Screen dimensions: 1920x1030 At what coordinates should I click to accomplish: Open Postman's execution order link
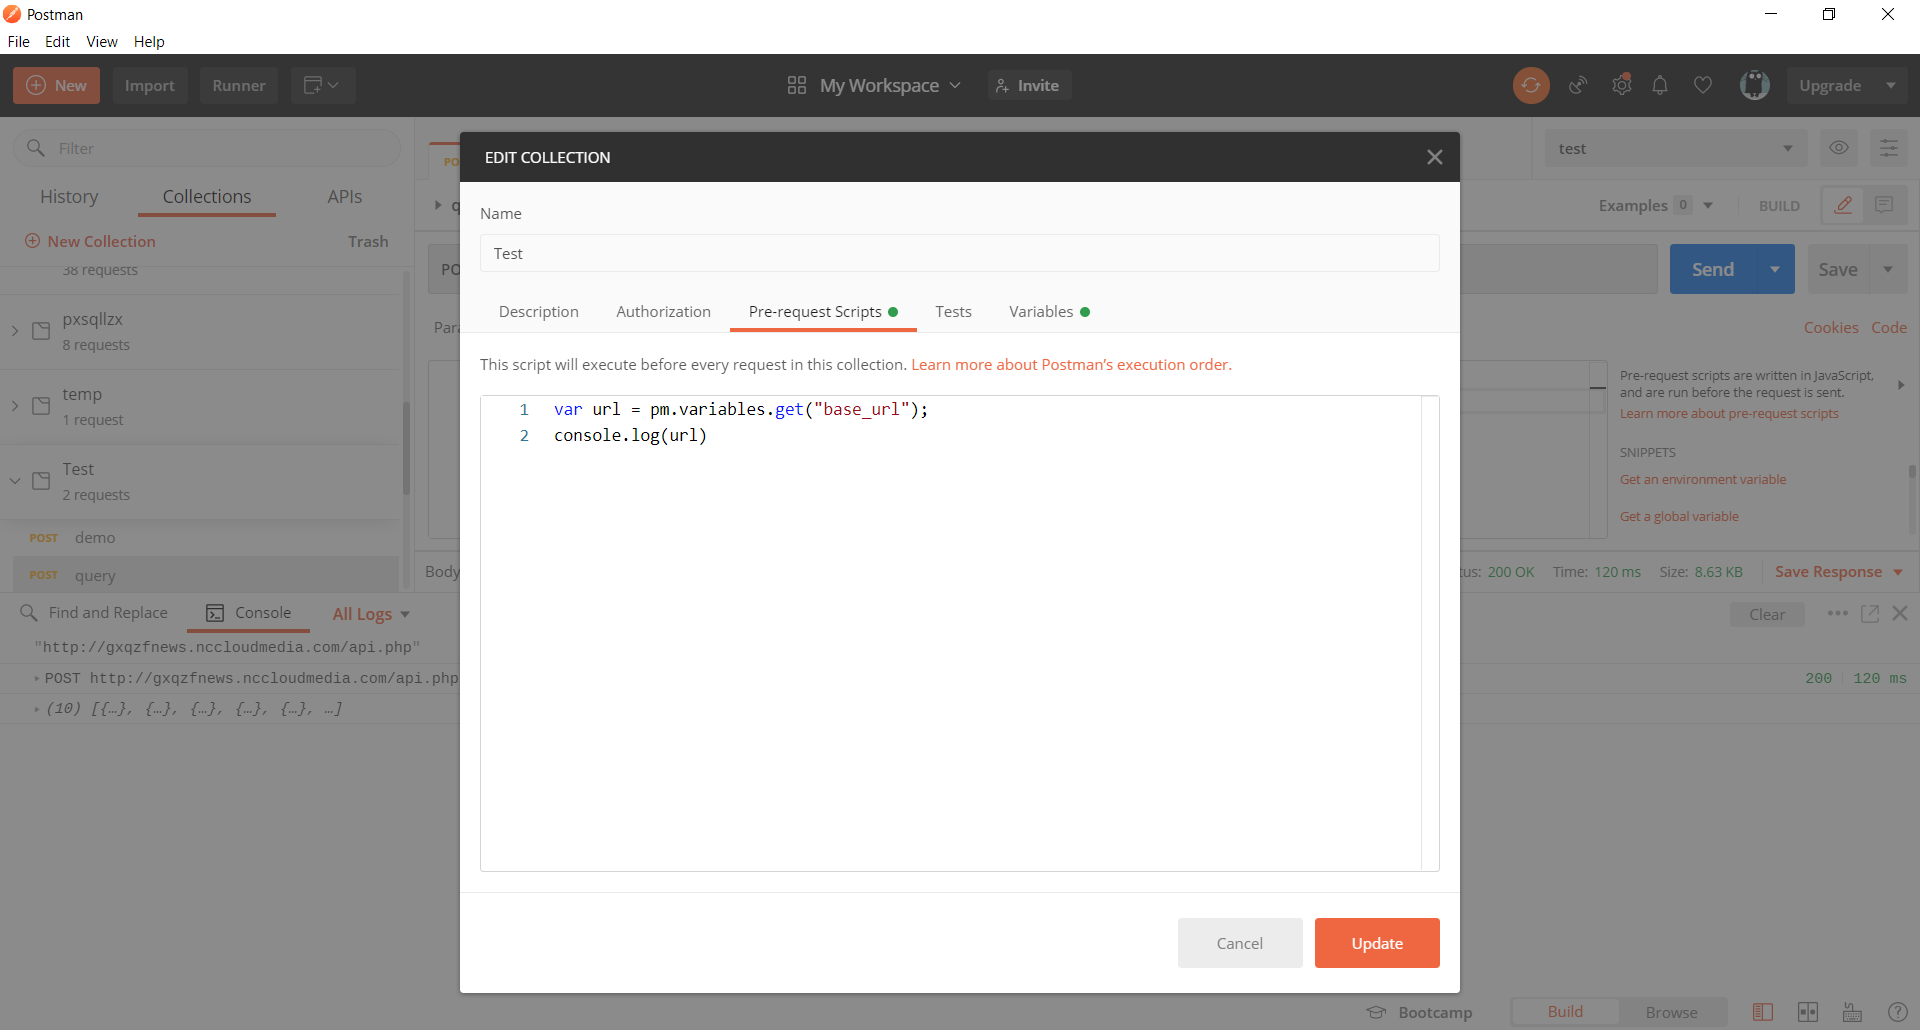(x=1071, y=365)
